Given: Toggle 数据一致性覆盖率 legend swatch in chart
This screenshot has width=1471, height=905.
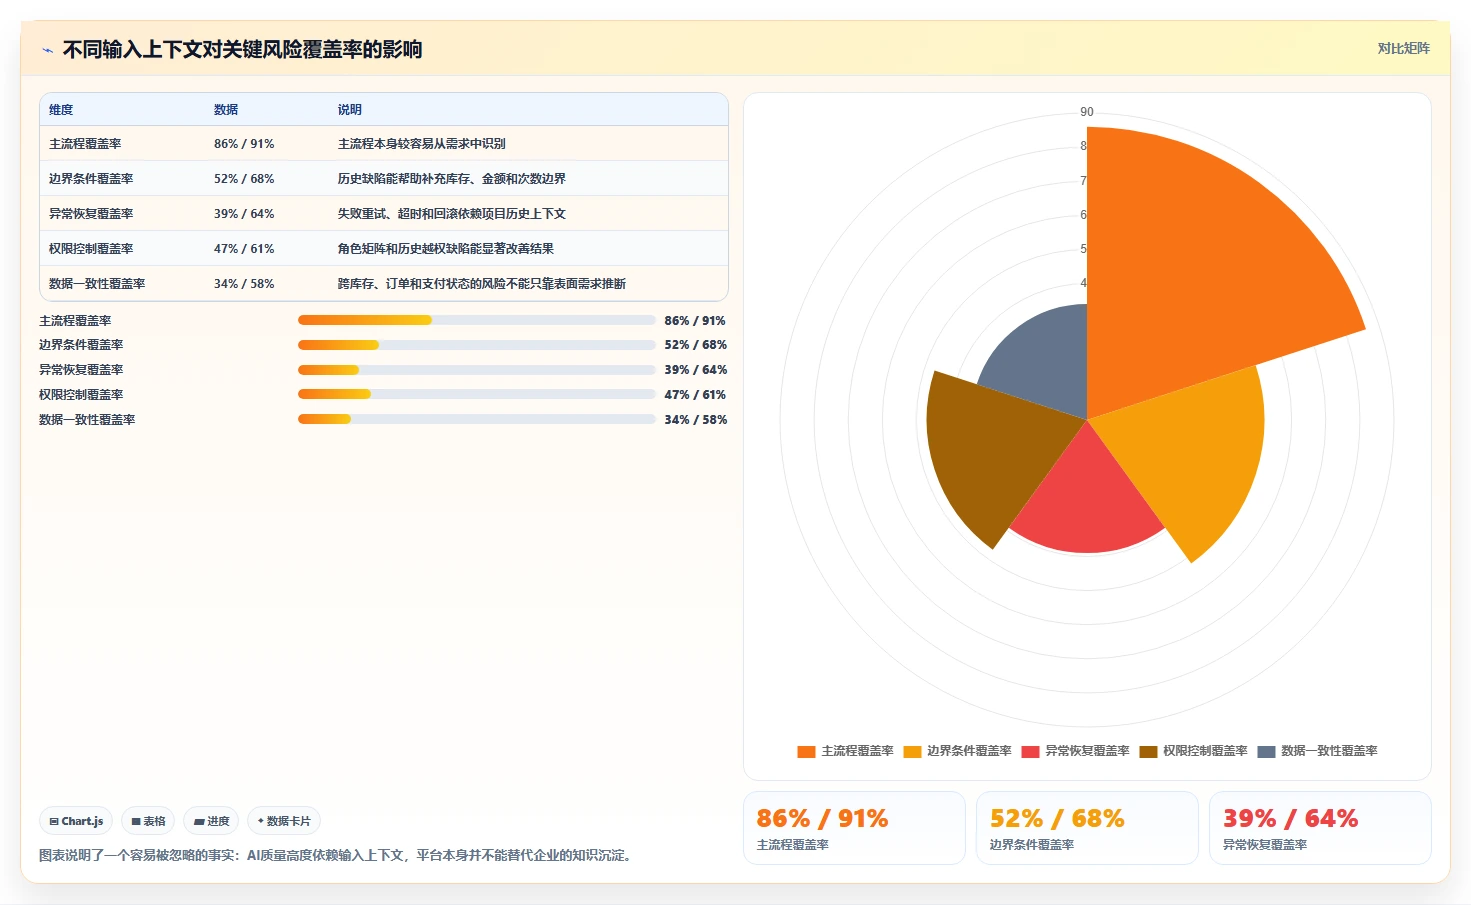Looking at the screenshot, I should click(1266, 751).
